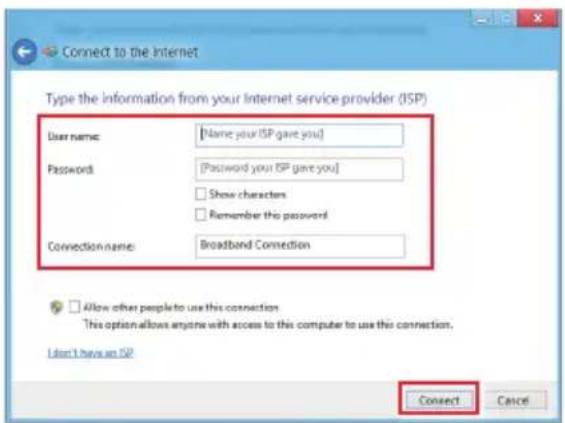Click into the Password input field
The height and width of the screenshot is (423, 565).
point(299,169)
